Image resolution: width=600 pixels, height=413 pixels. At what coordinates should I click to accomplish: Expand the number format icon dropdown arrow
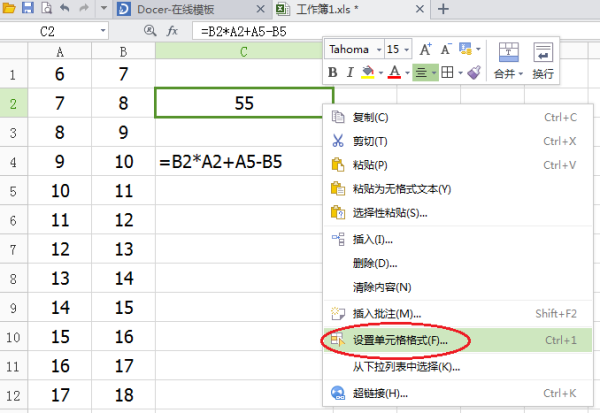[x=478, y=49]
